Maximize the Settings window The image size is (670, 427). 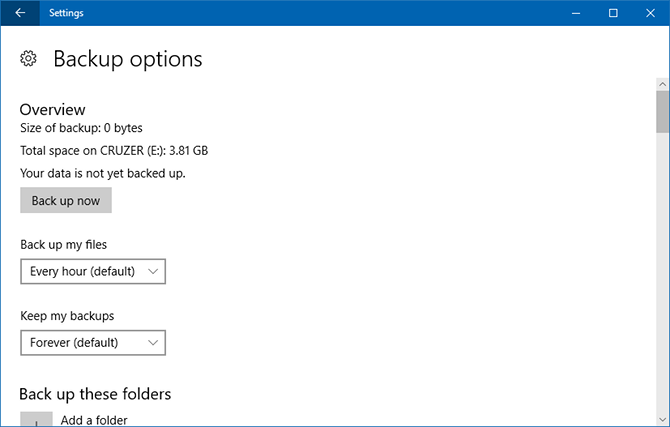click(x=613, y=13)
